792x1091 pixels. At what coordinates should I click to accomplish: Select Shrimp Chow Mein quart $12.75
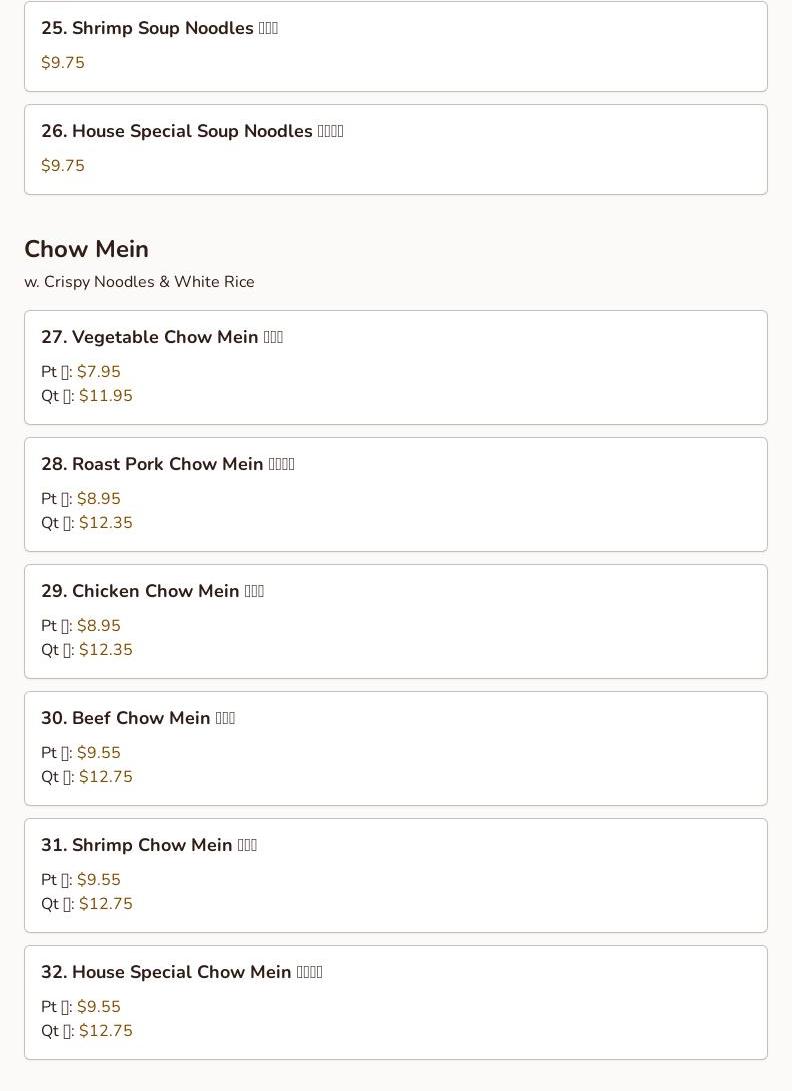(106, 904)
